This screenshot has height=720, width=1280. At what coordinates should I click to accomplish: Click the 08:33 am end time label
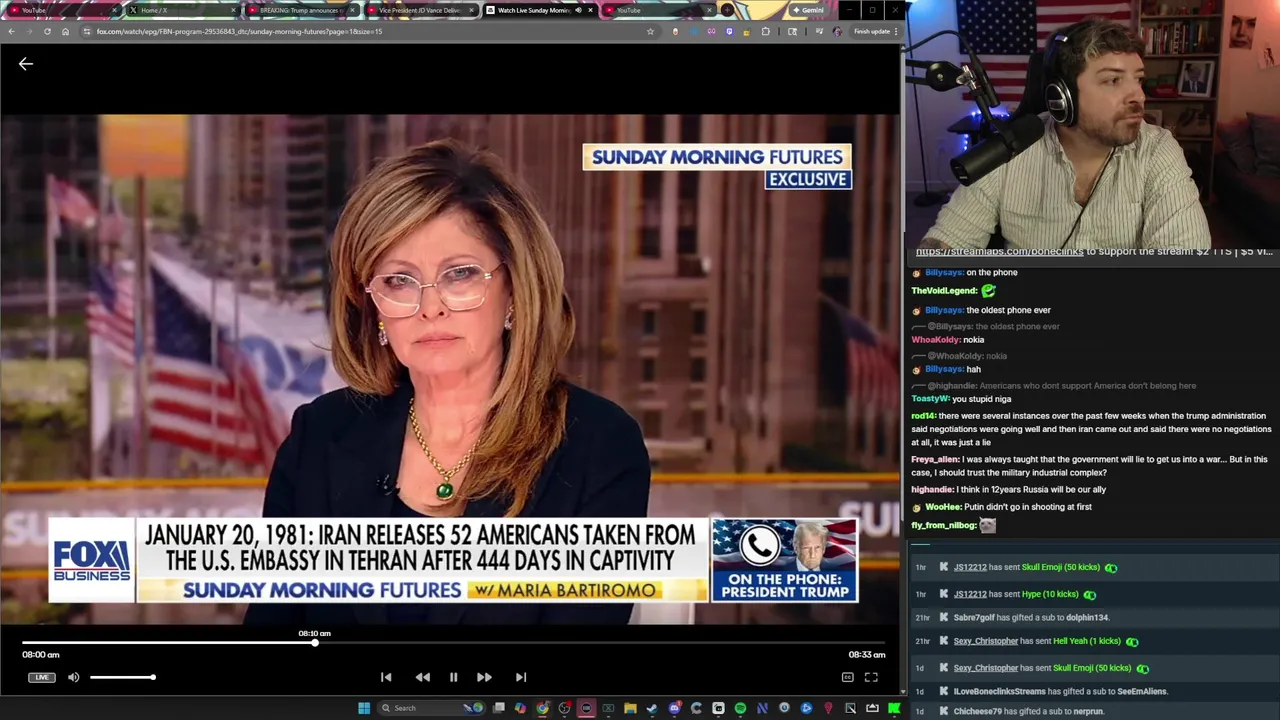pyautogui.click(x=867, y=655)
